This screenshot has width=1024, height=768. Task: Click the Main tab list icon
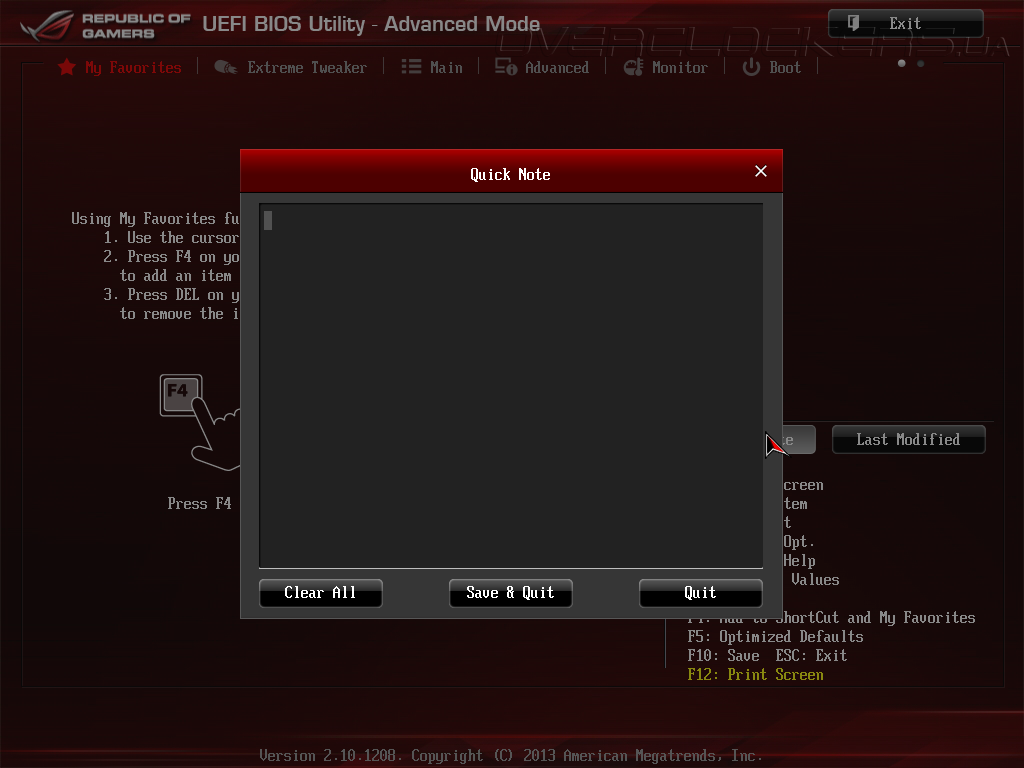point(411,67)
